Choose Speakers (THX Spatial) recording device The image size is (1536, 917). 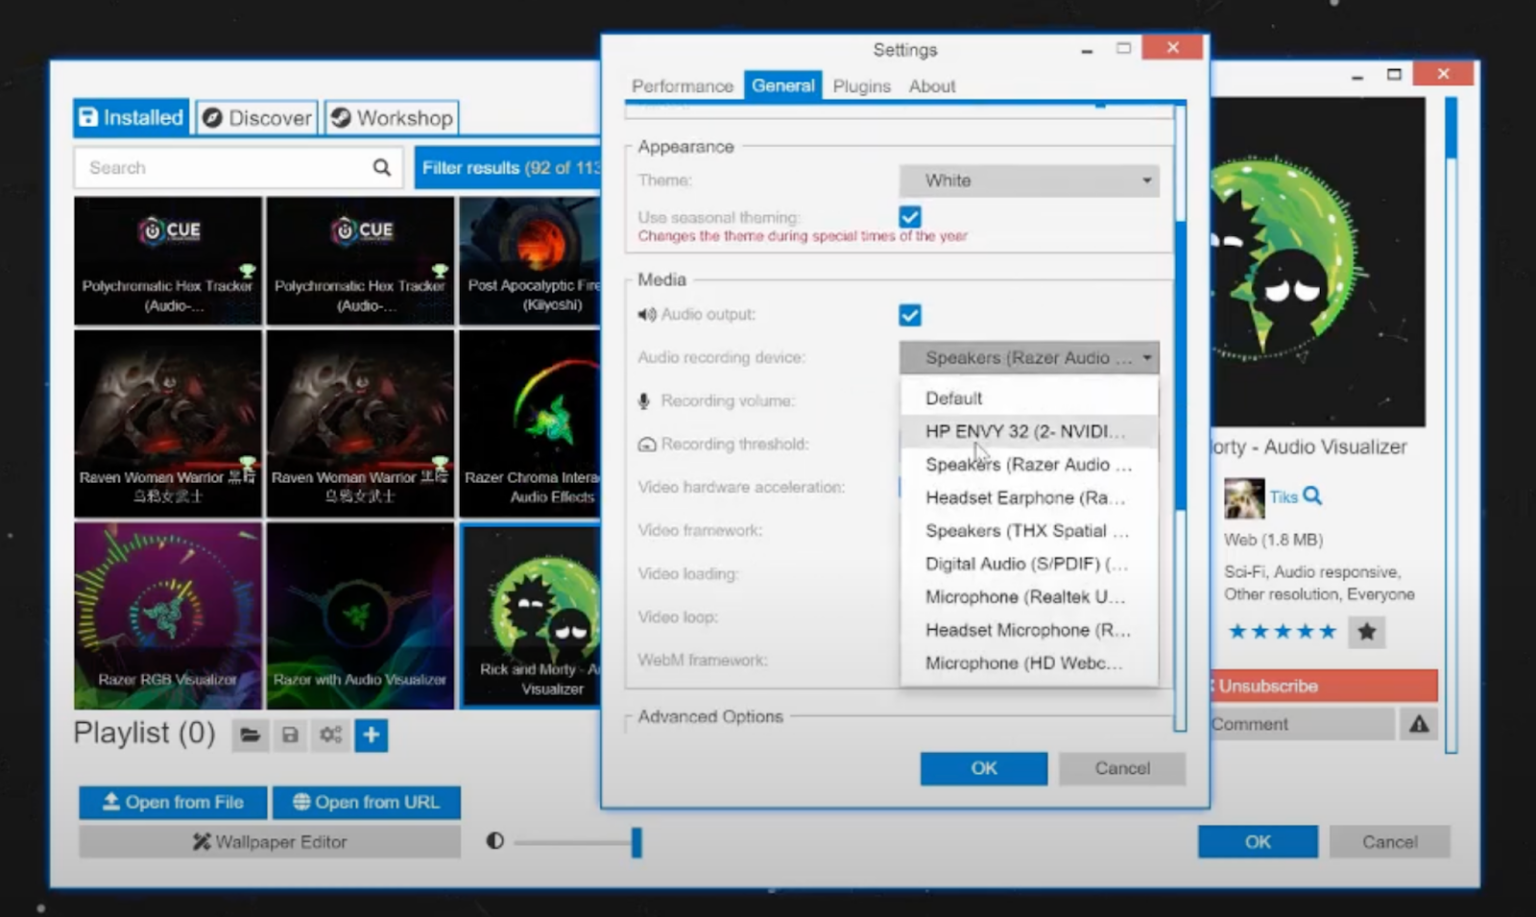click(x=1025, y=531)
